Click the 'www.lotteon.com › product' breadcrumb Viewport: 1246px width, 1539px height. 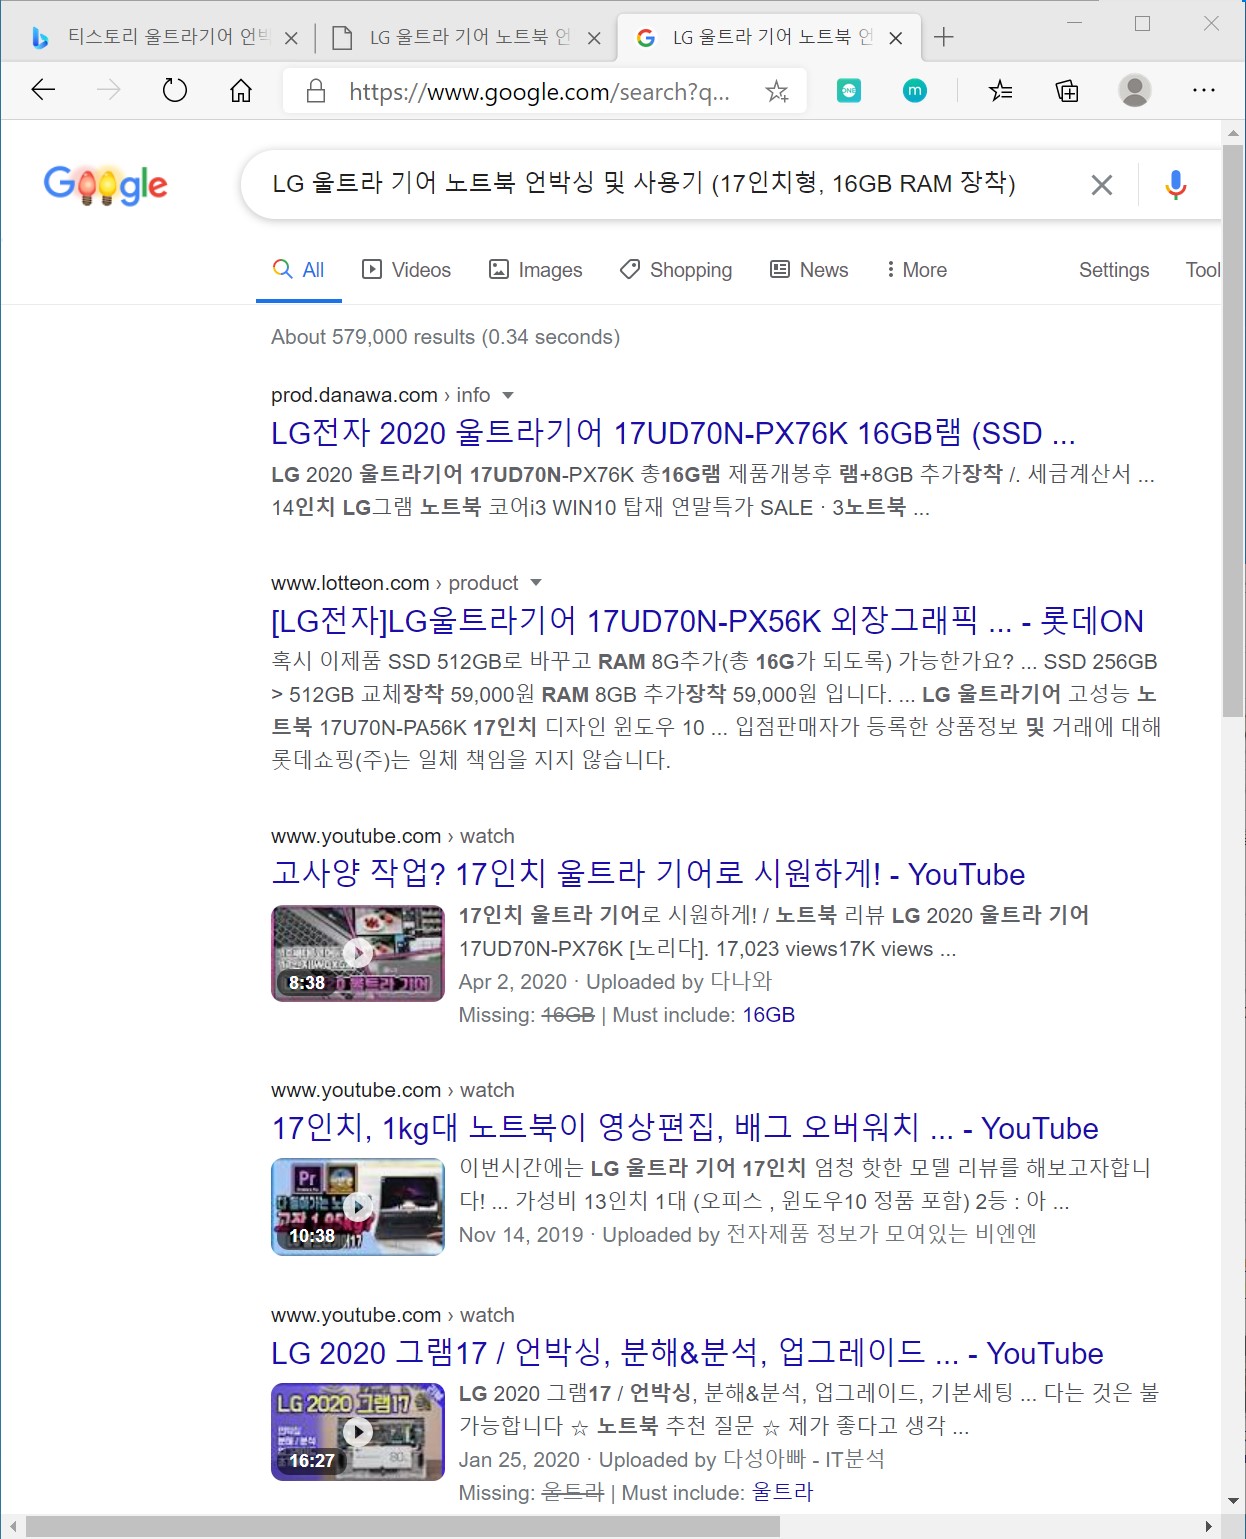pos(395,583)
